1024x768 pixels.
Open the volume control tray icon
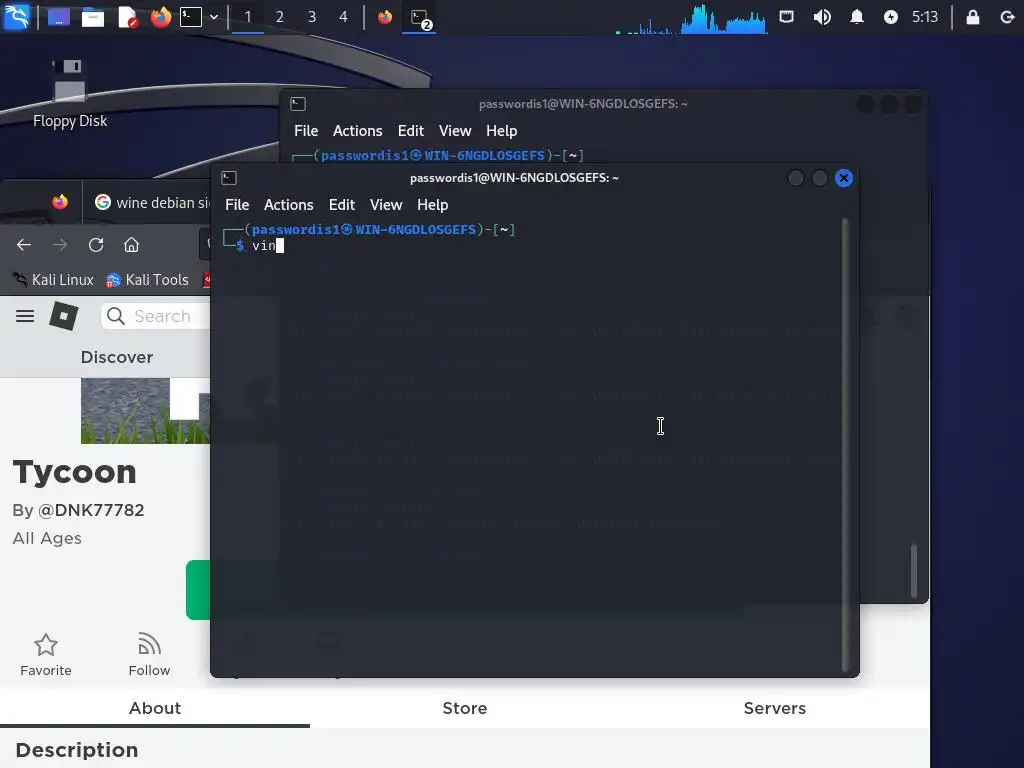tap(822, 17)
